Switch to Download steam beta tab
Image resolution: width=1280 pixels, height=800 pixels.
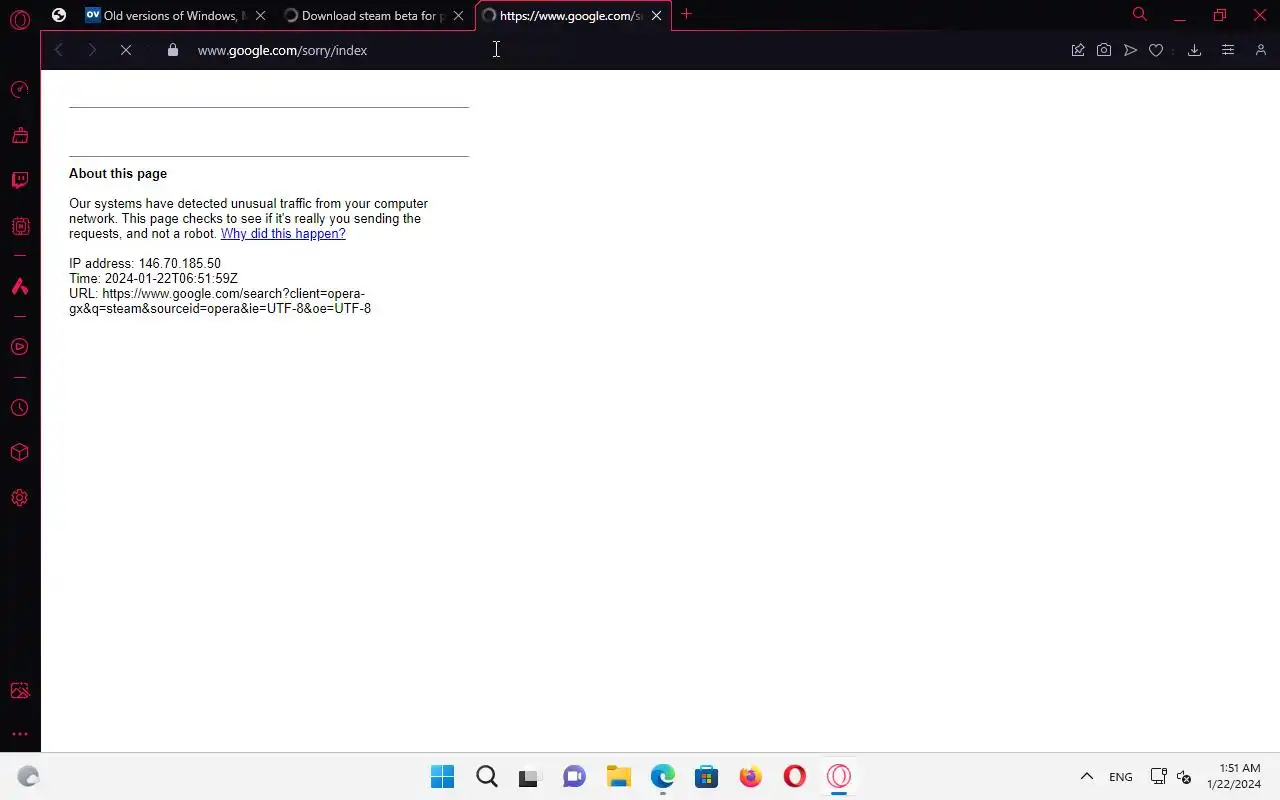coord(374,15)
